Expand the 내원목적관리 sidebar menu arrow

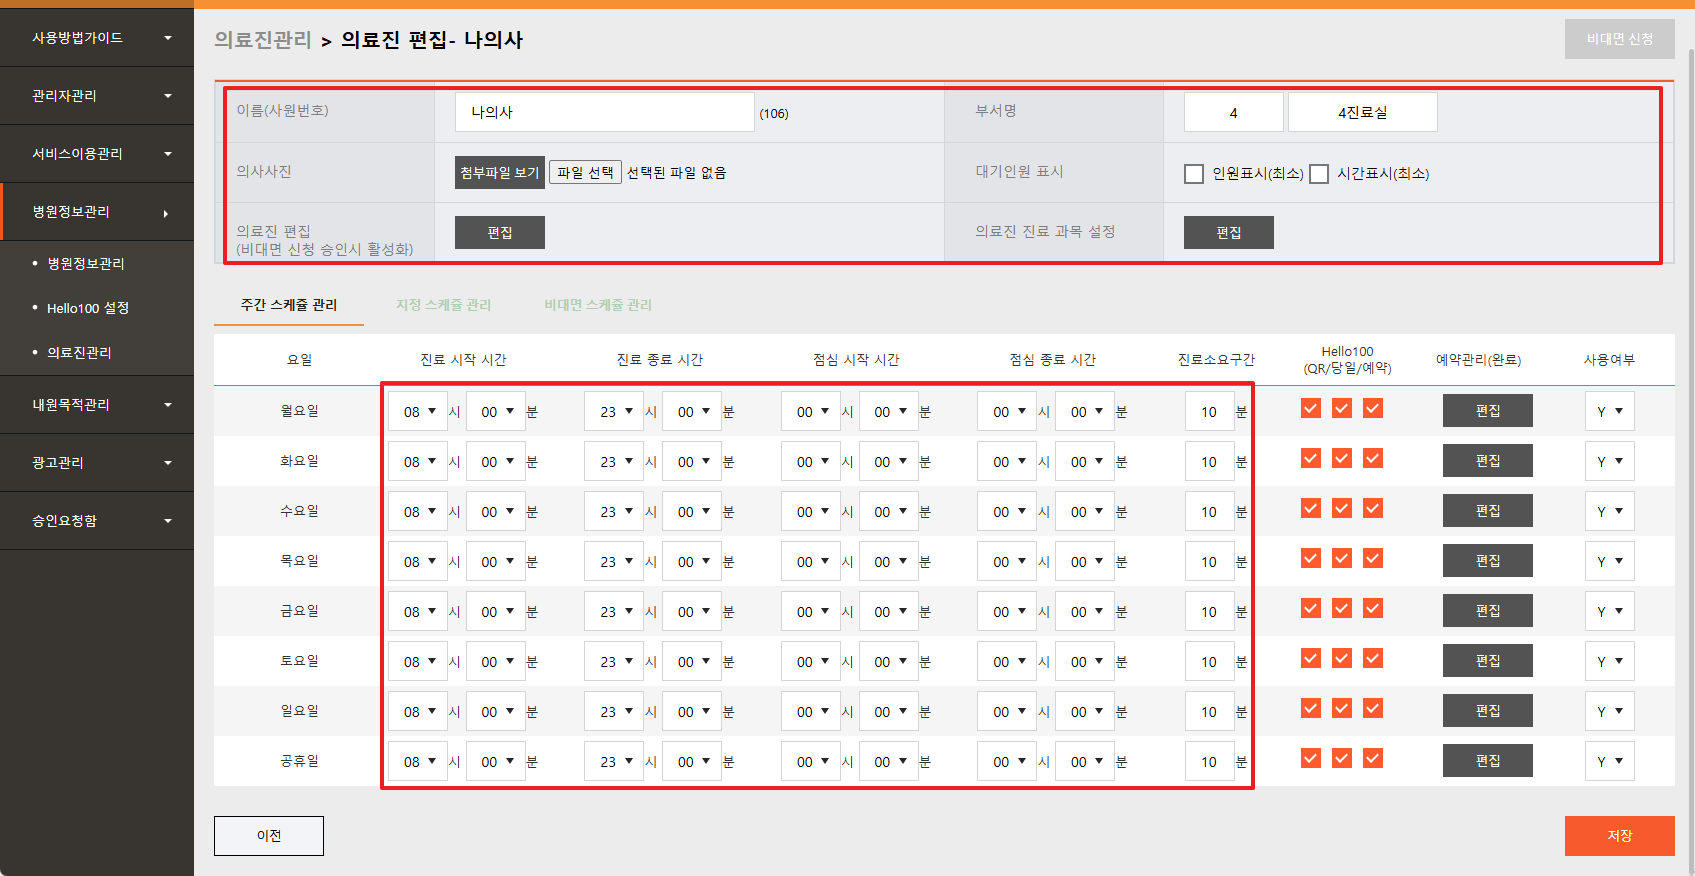click(x=167, y=405)
